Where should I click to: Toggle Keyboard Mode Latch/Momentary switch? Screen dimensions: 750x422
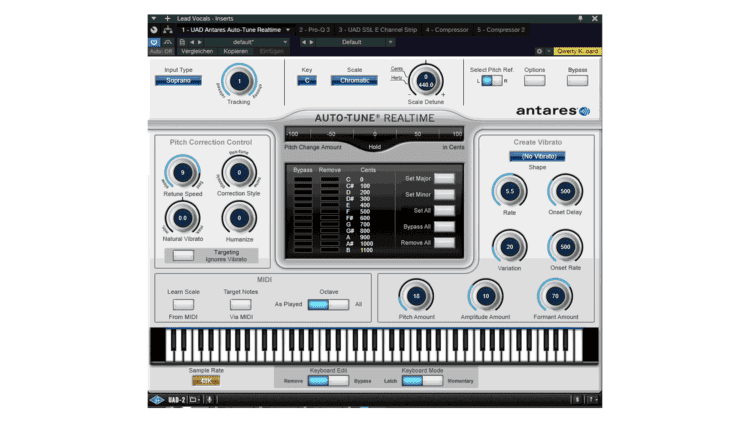(x=422, y=381)
